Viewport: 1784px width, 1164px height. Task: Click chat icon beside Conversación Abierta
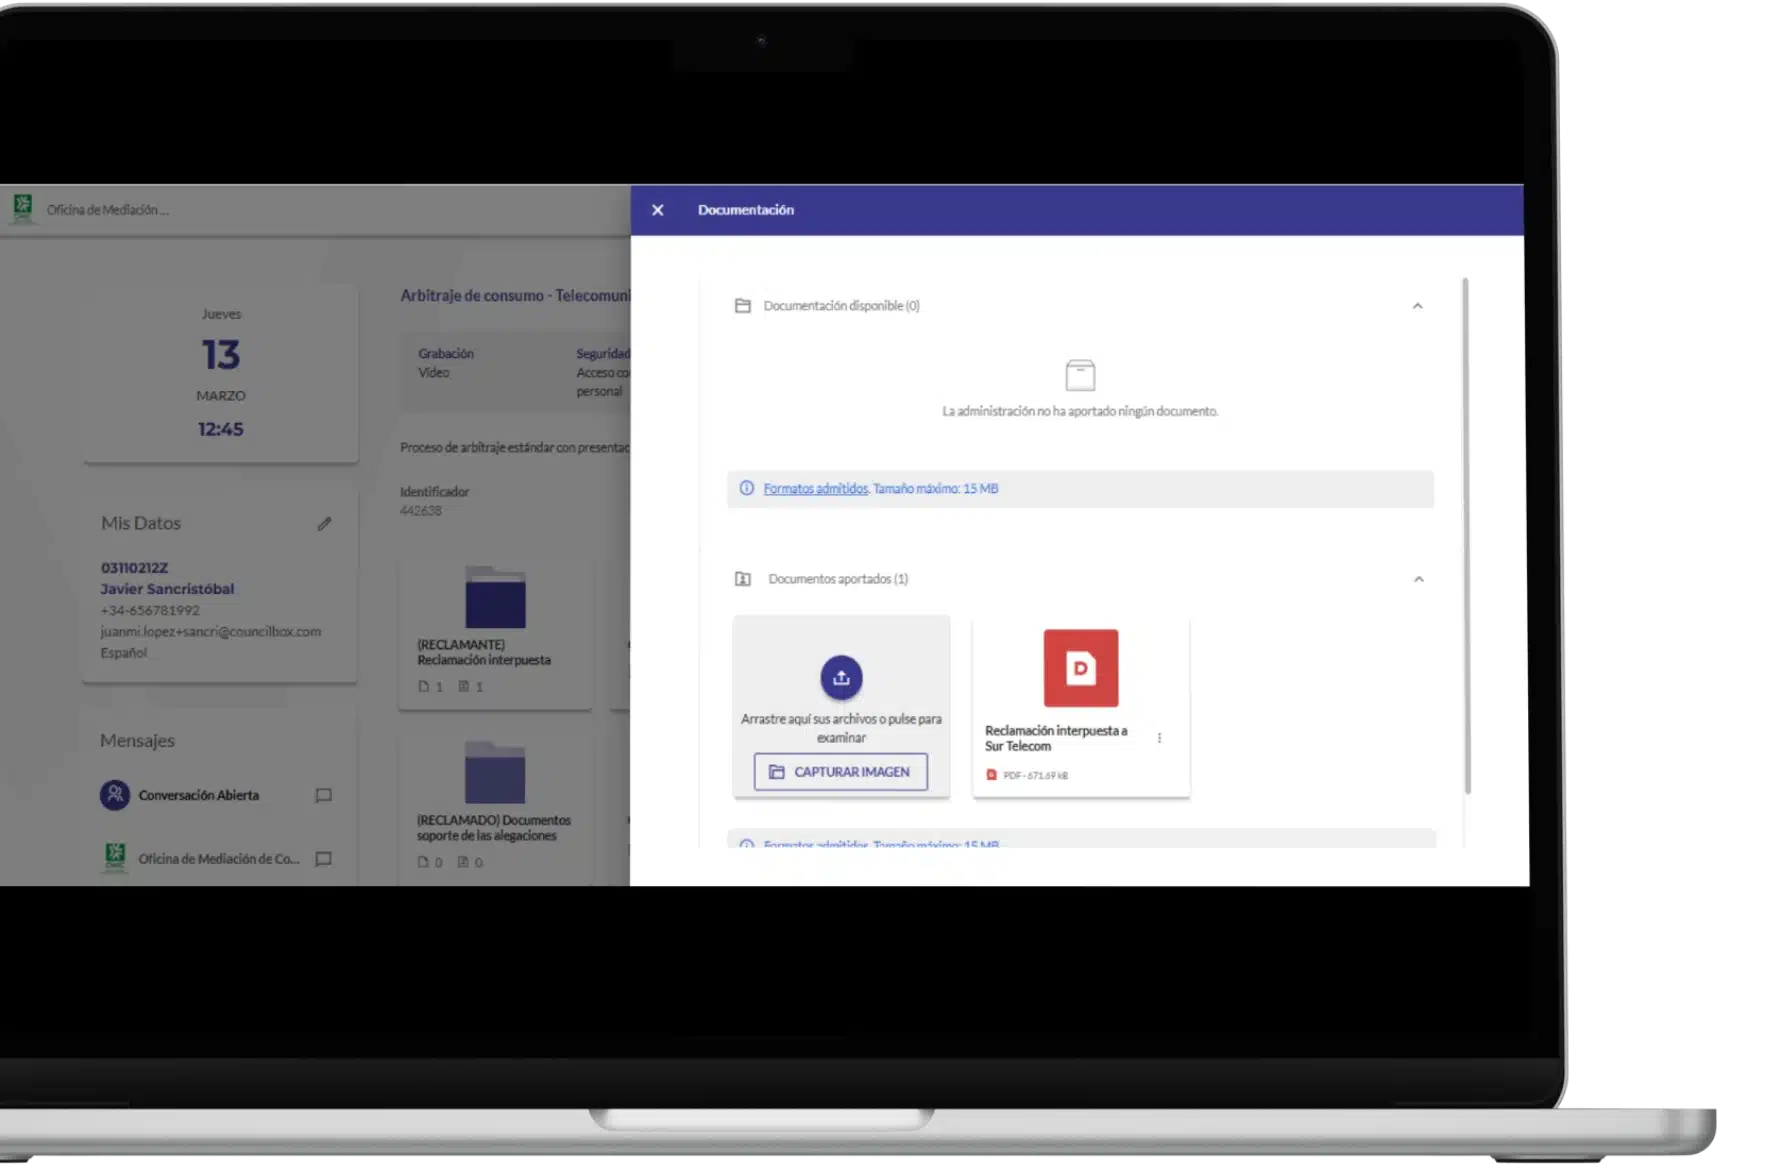click(323, 796)
